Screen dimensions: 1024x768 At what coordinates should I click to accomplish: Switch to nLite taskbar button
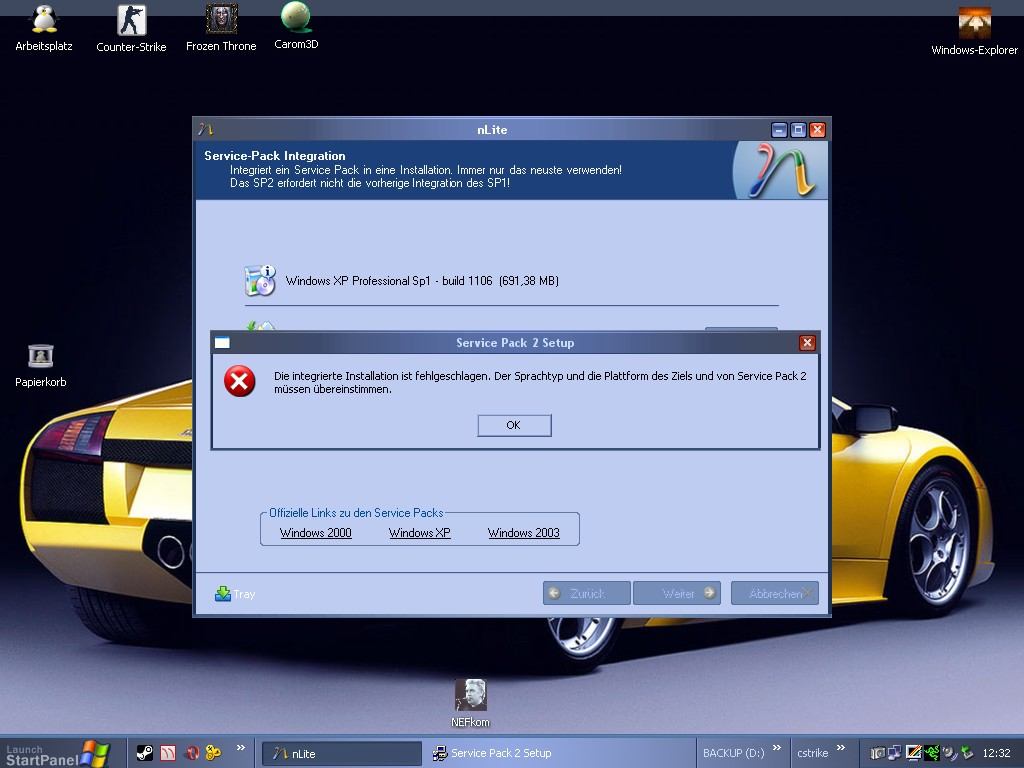tap(342, 753)
